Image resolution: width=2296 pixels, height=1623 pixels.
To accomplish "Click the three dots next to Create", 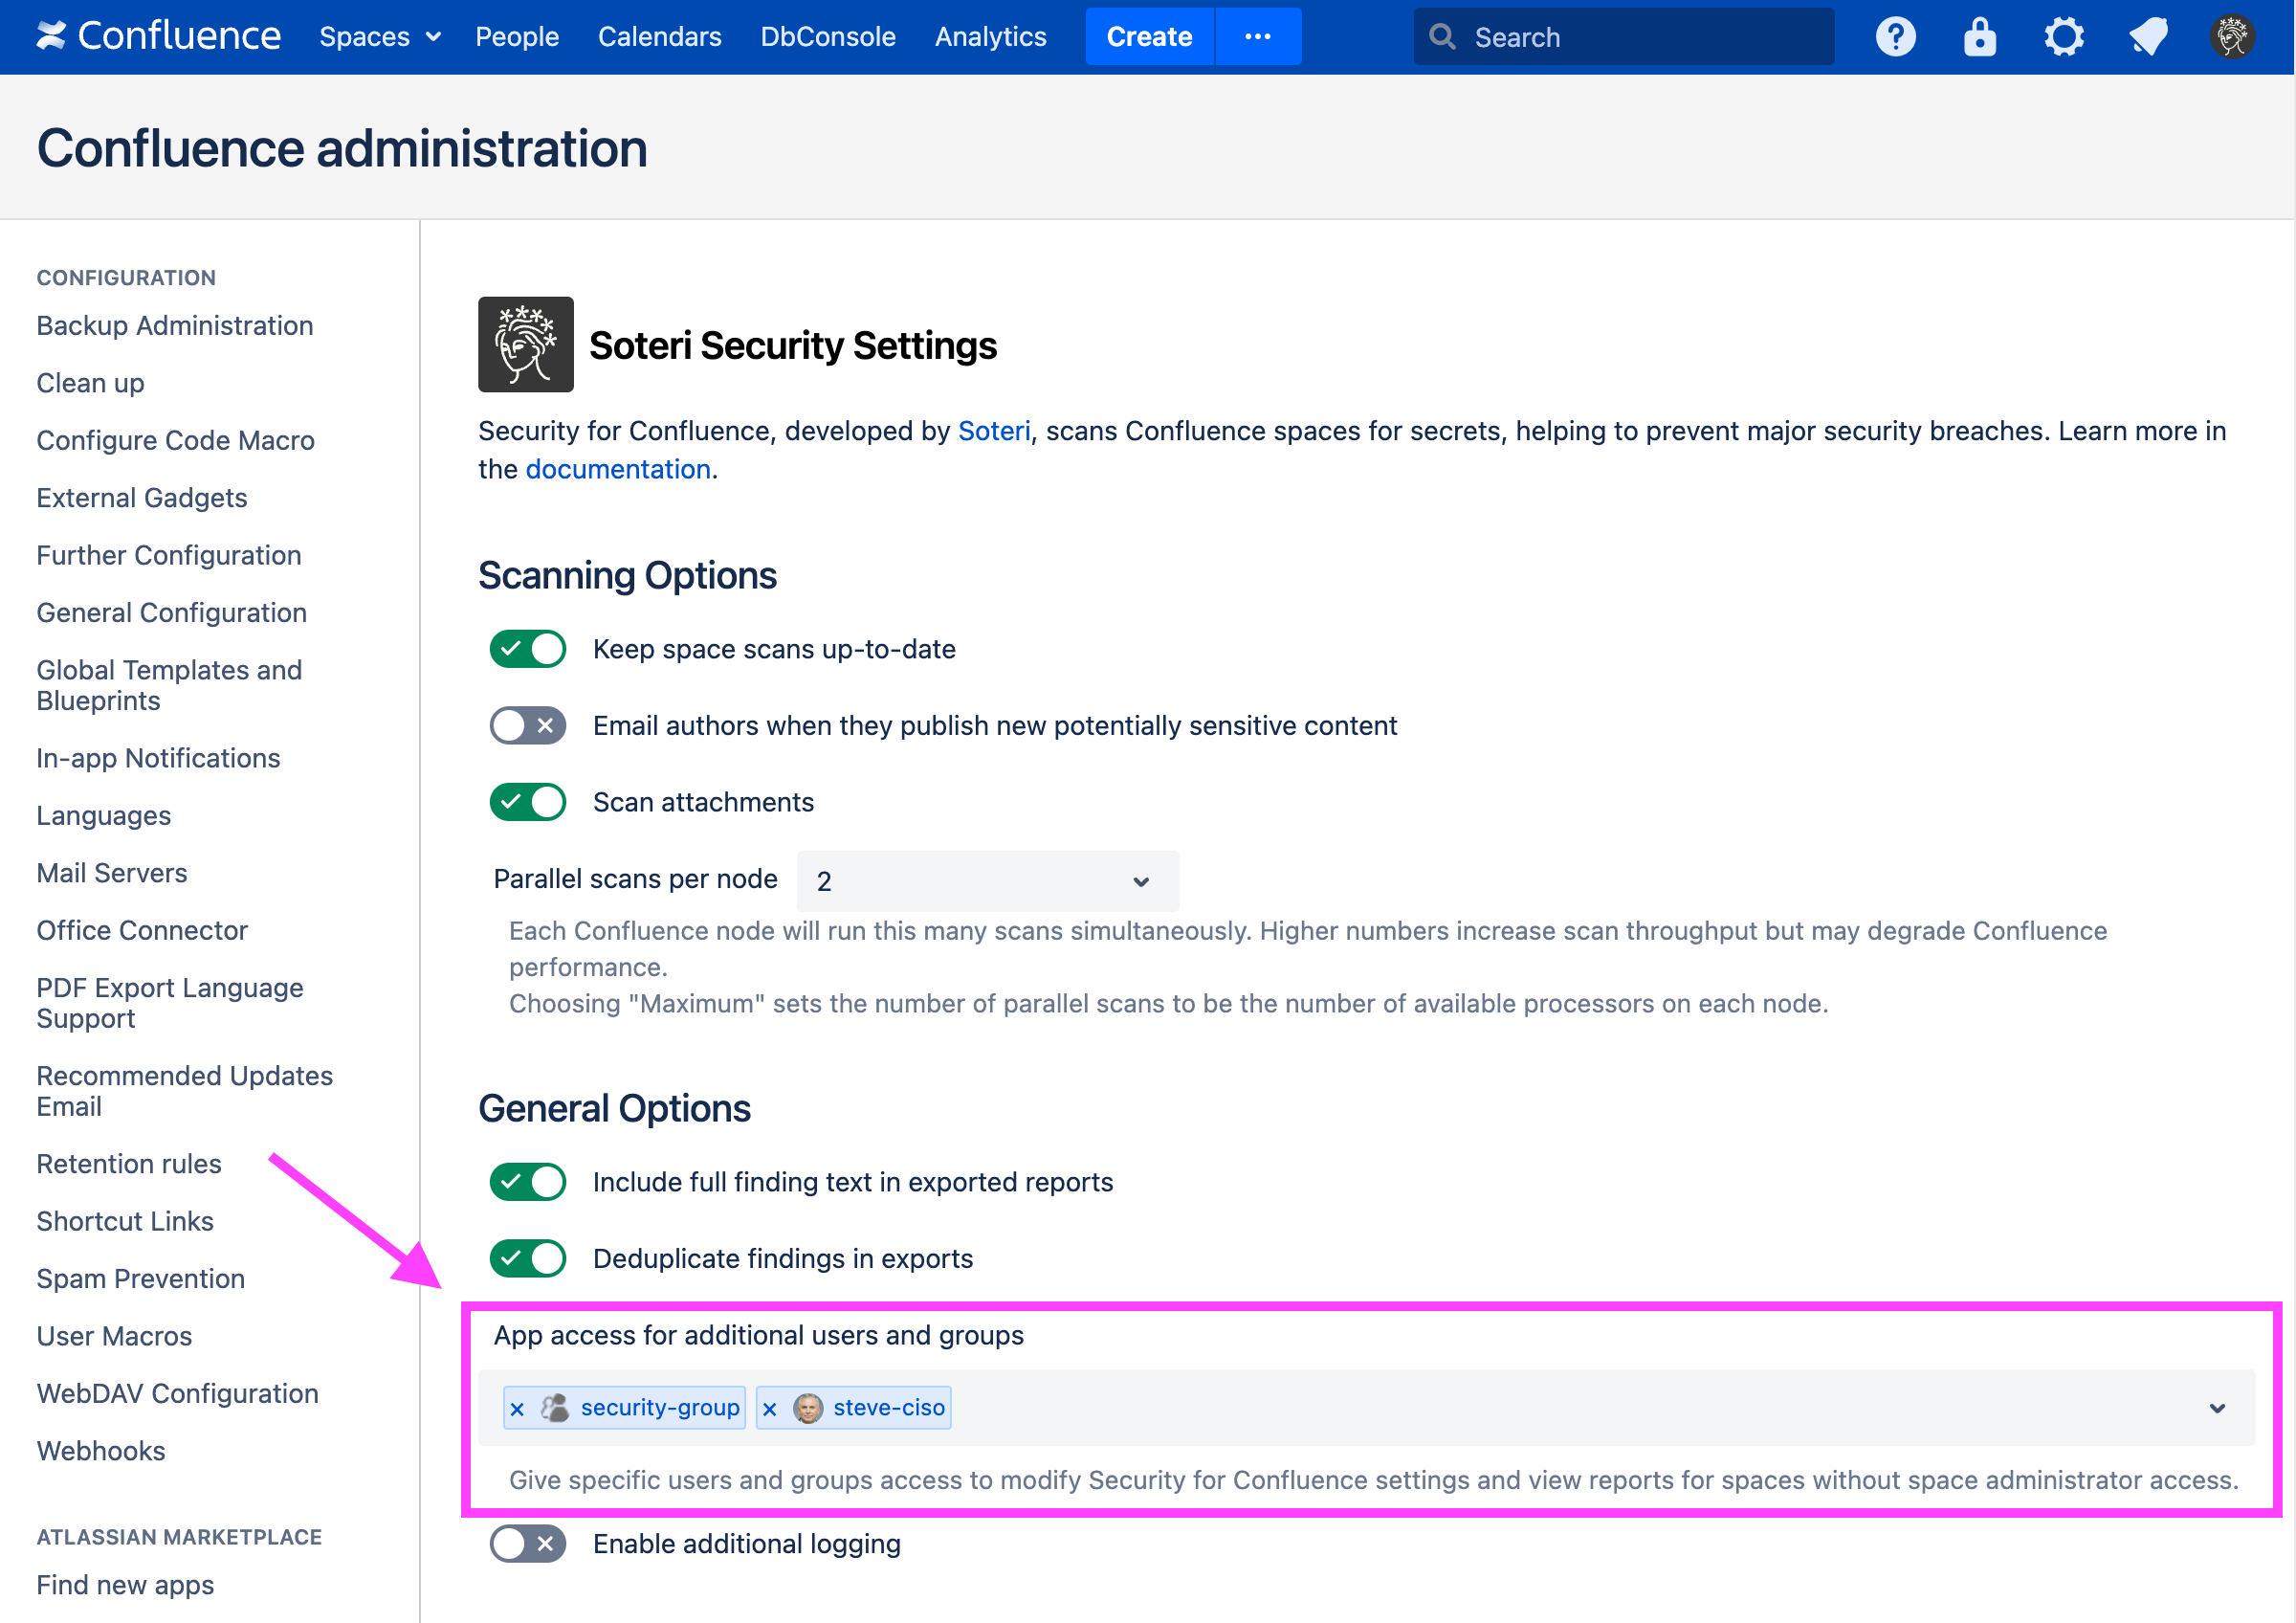I will [1257, 37].
